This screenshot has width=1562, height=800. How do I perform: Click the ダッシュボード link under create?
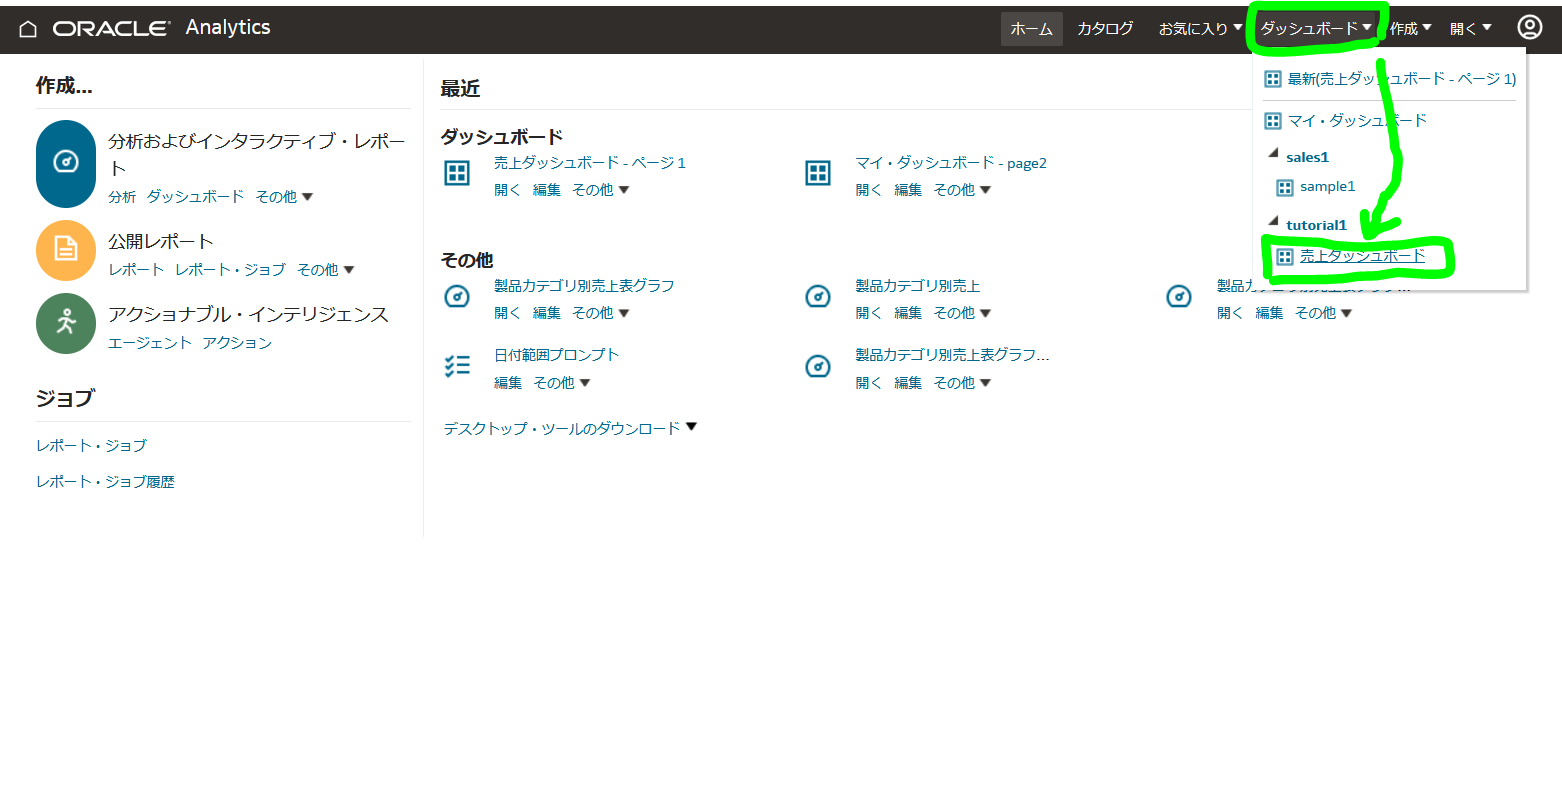(x=195, y=197)
